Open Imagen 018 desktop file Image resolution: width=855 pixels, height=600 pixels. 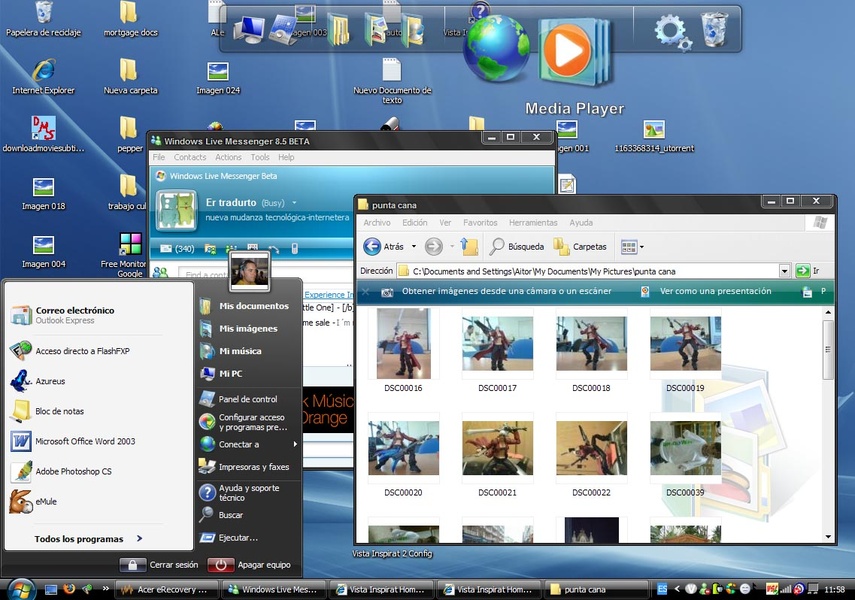tap(43, 194)
